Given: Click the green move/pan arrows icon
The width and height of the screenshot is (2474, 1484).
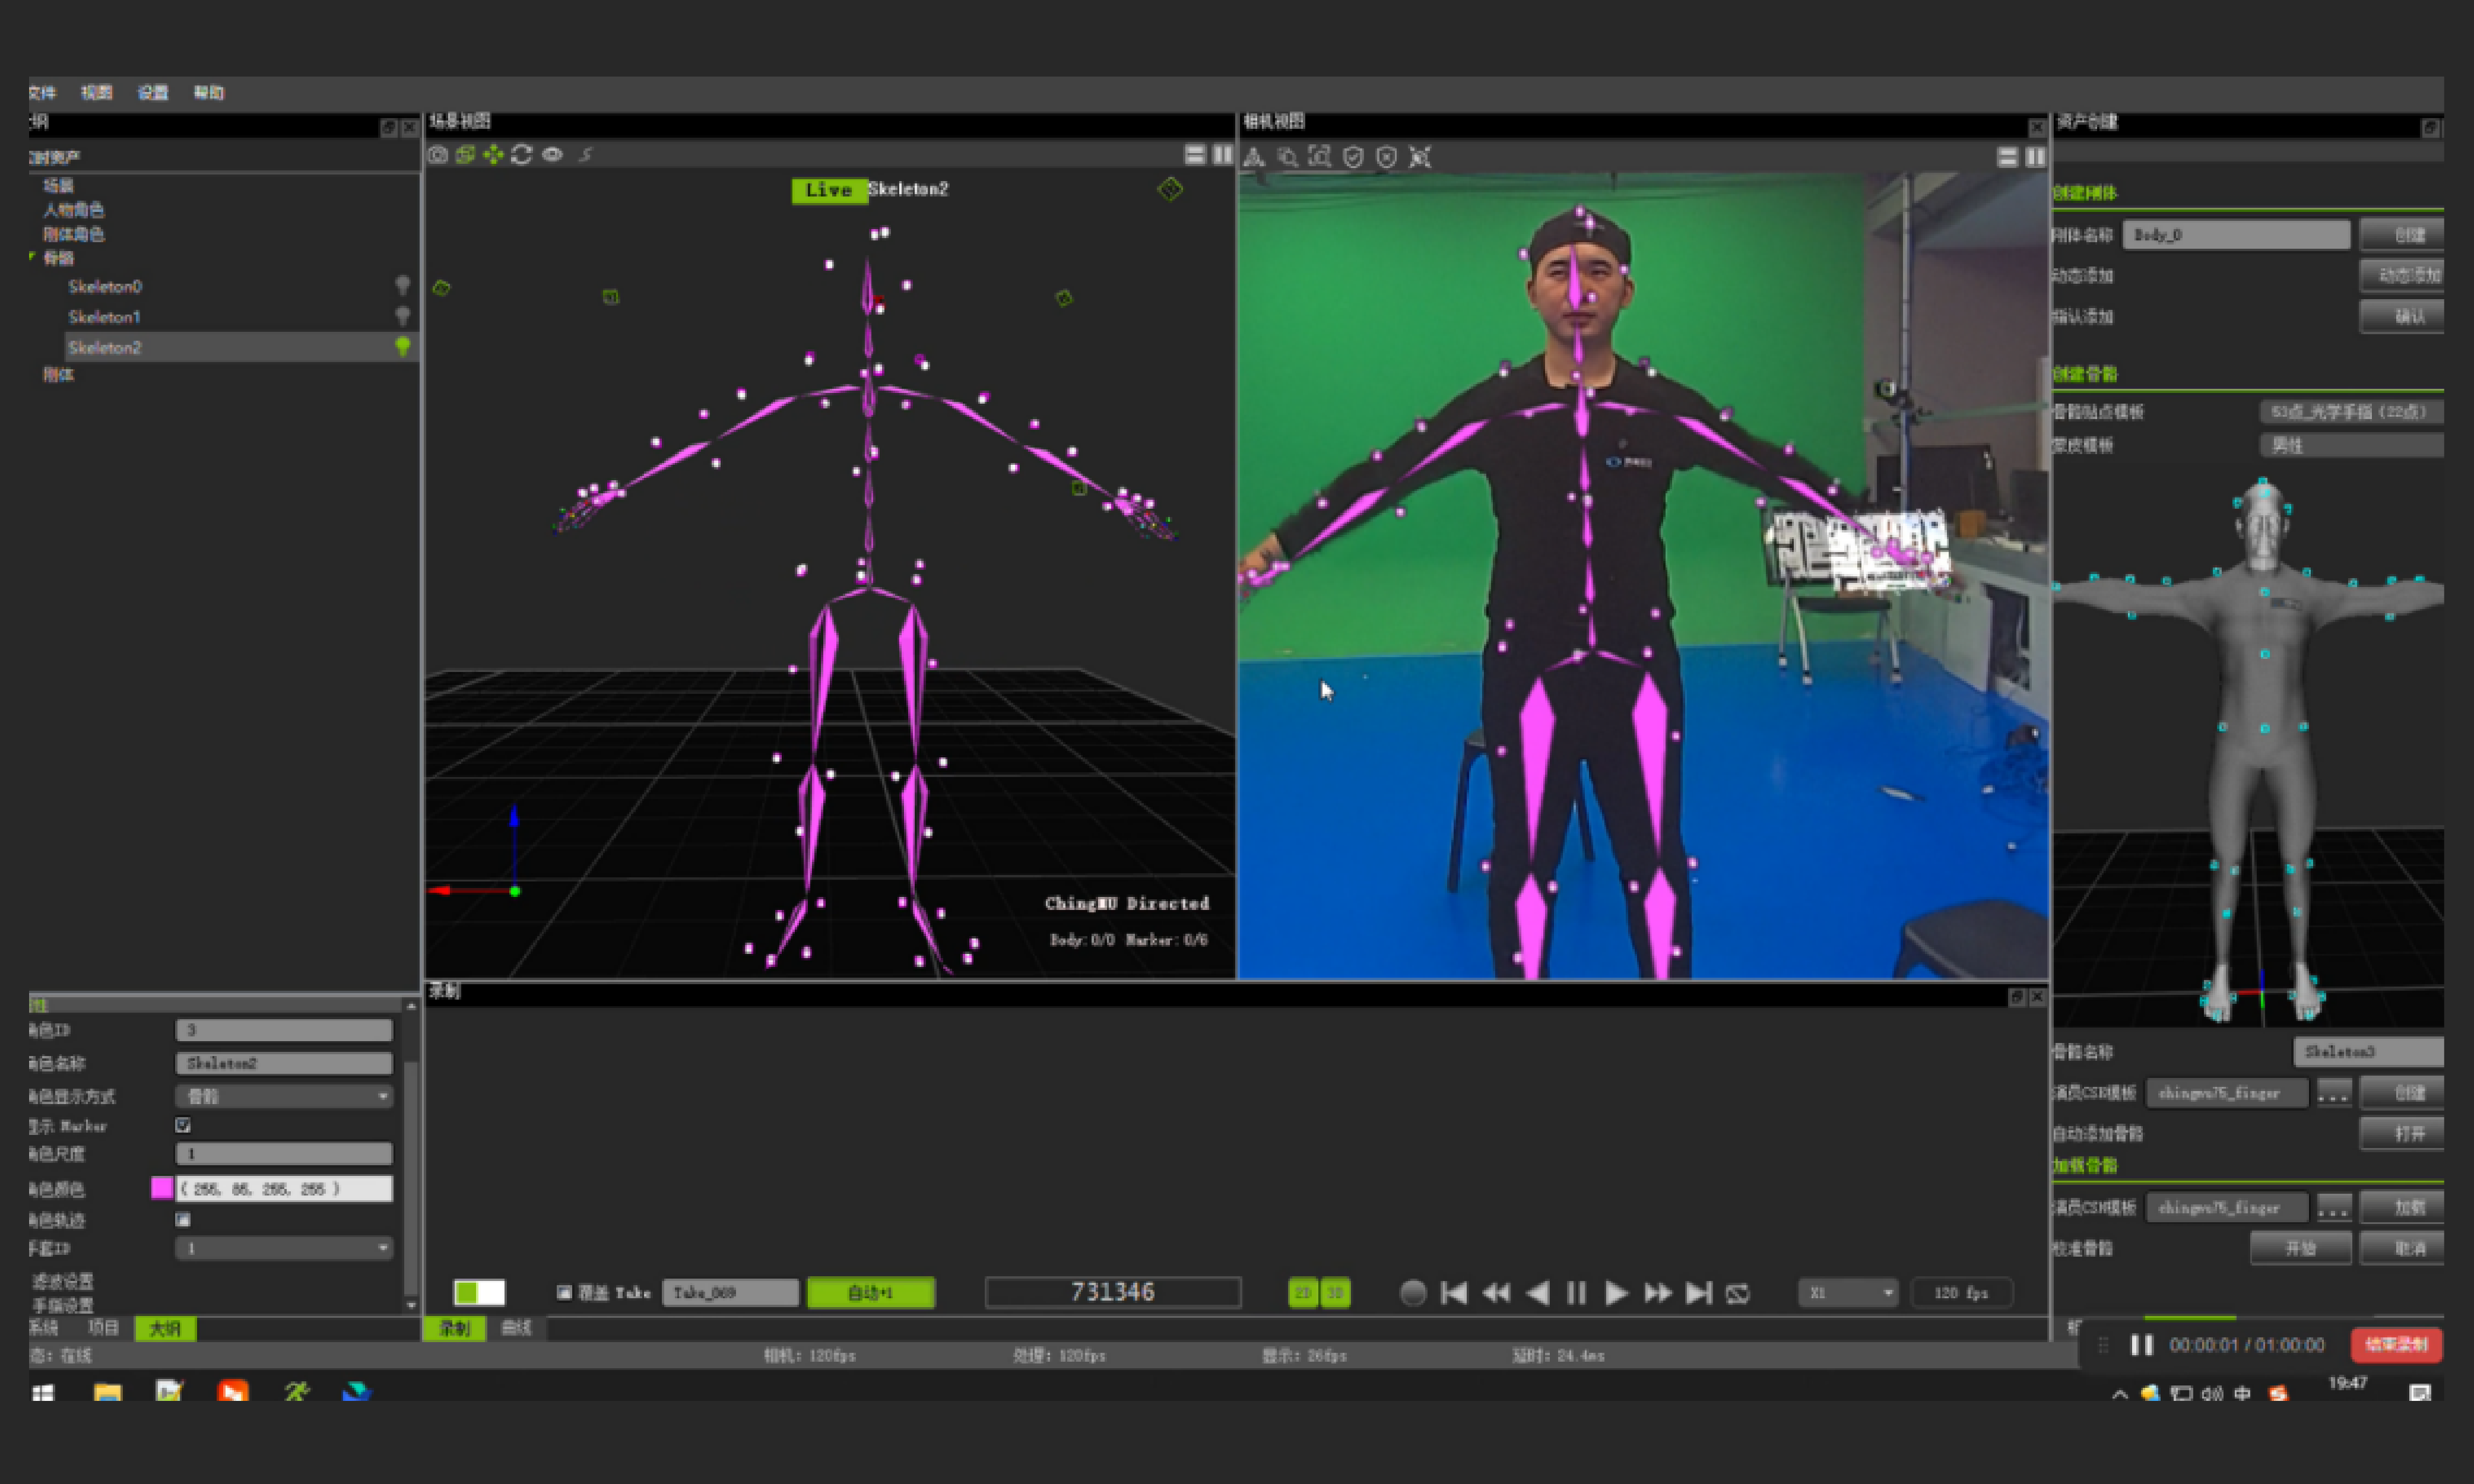Looking at the screenshot, I should (x=493, y=155).
